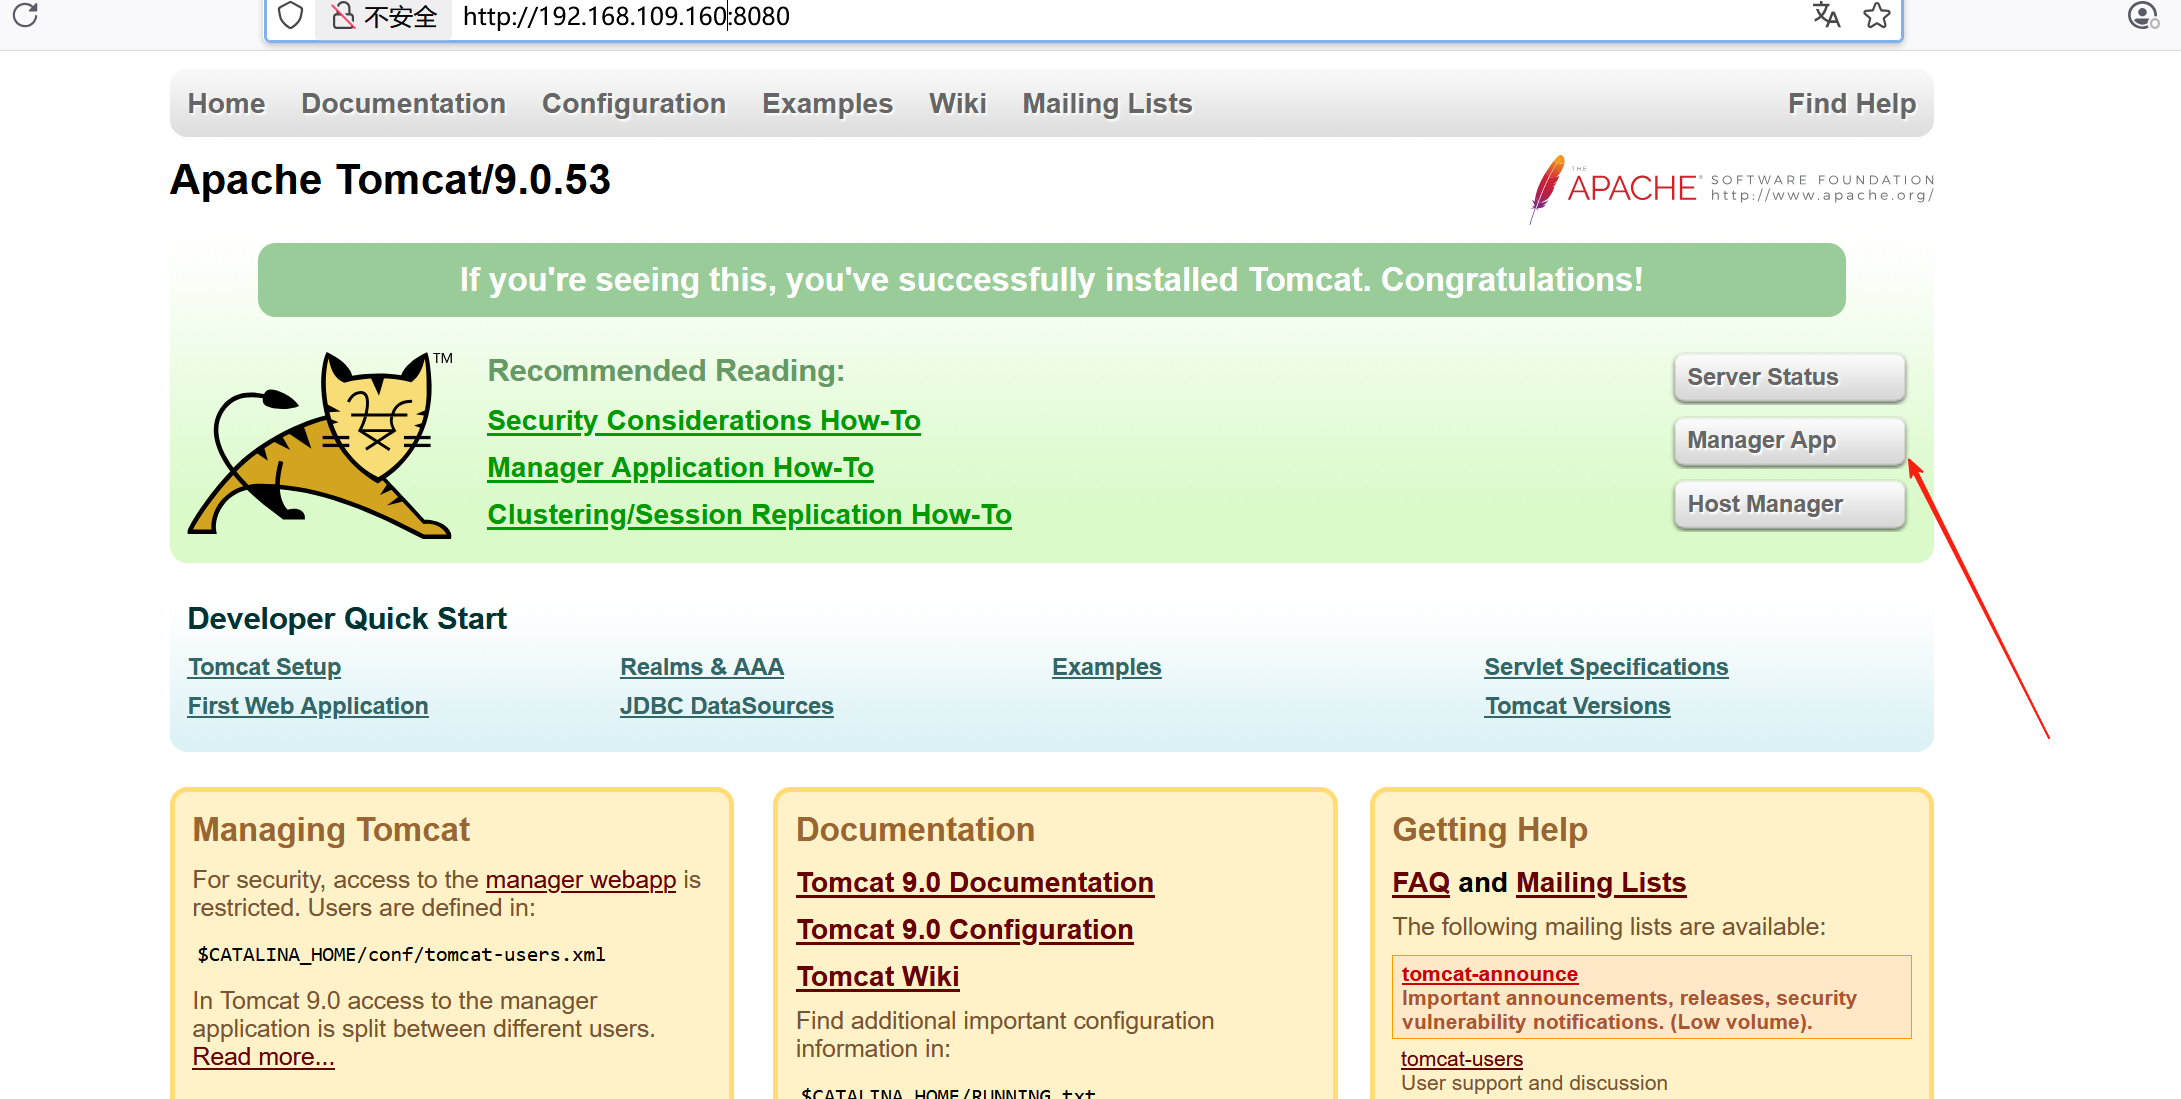
Task: Open the account profile icon
Action: pyautogui.click(x=2142, y=15)
